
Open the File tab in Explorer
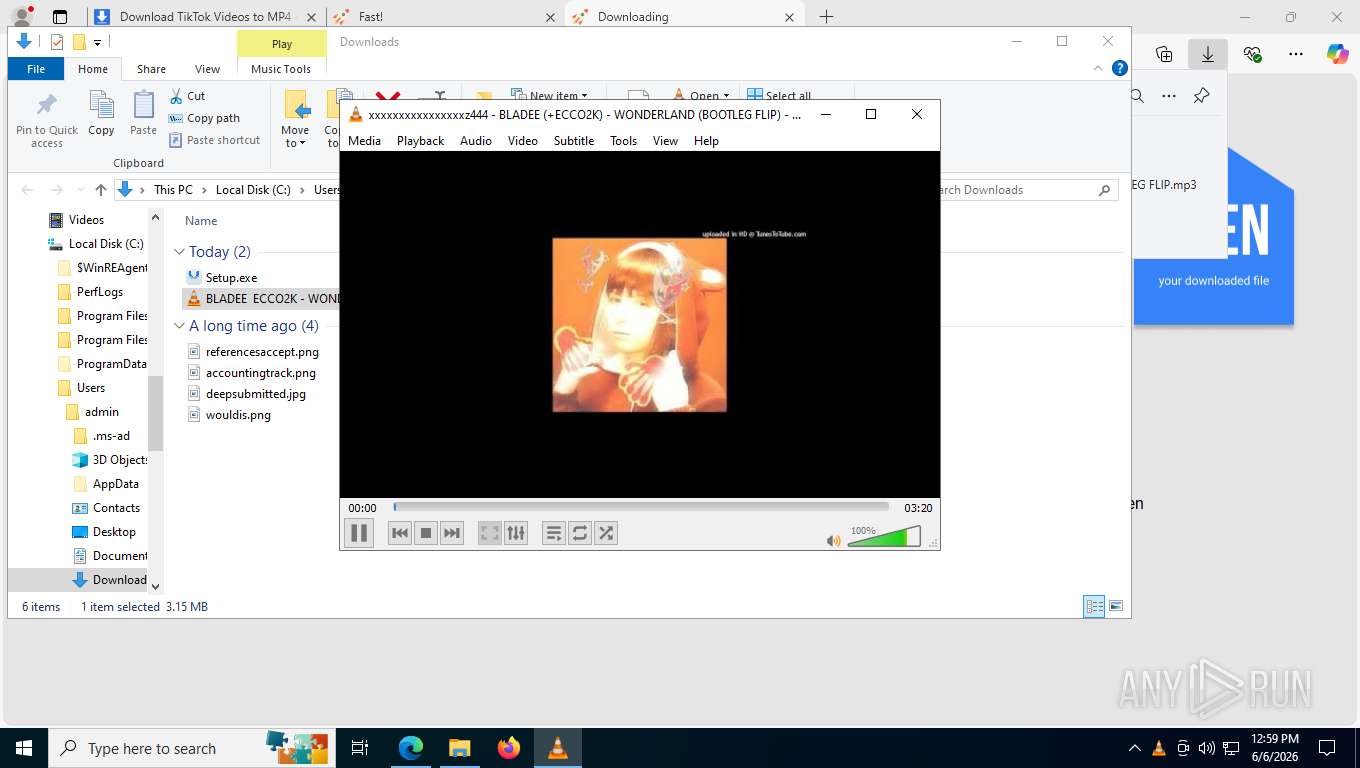point(36,69)
